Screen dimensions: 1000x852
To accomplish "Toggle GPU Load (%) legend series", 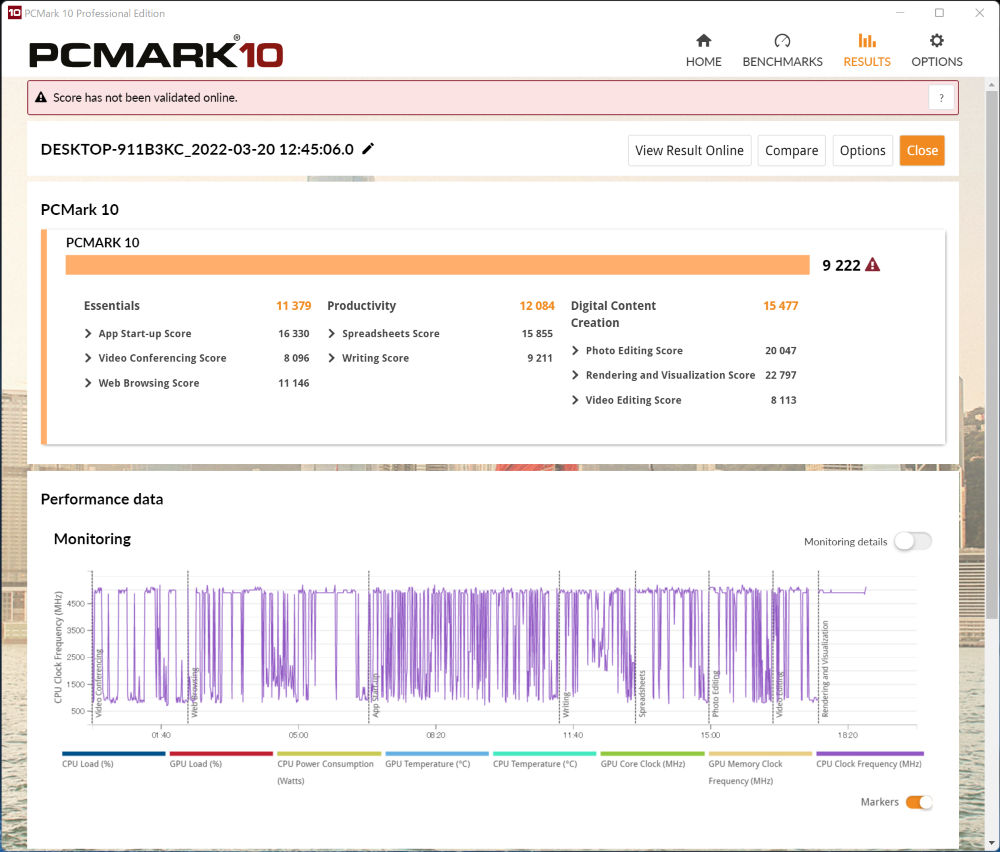I will (221, 759).
